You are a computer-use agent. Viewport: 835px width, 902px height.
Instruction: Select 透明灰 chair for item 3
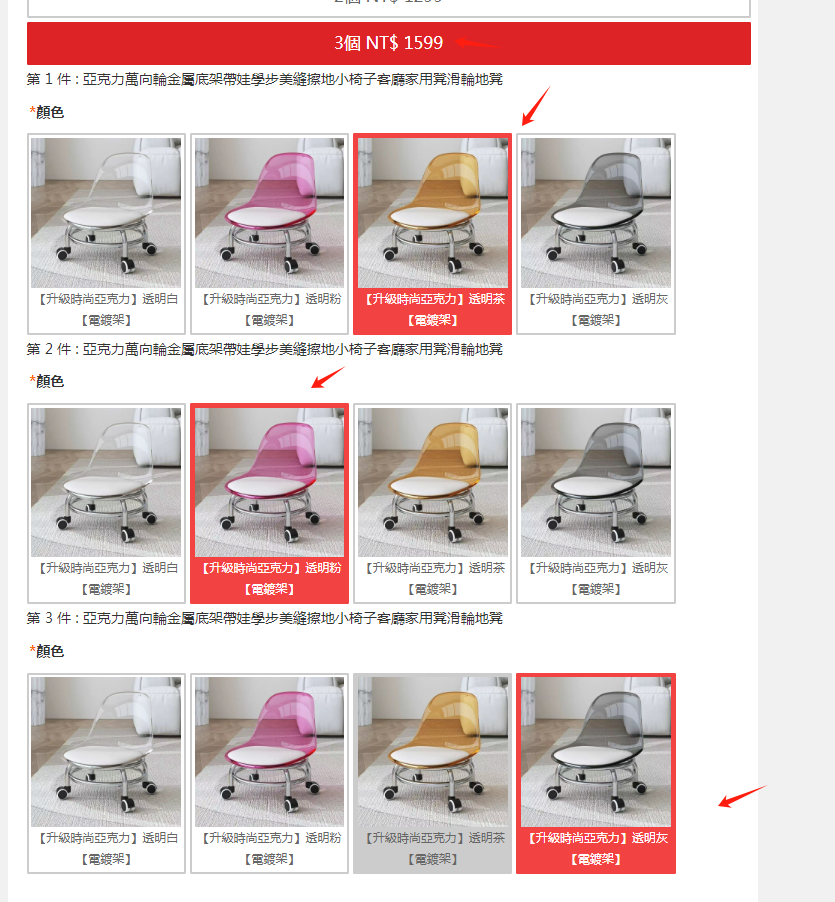(x=596, y=773)
